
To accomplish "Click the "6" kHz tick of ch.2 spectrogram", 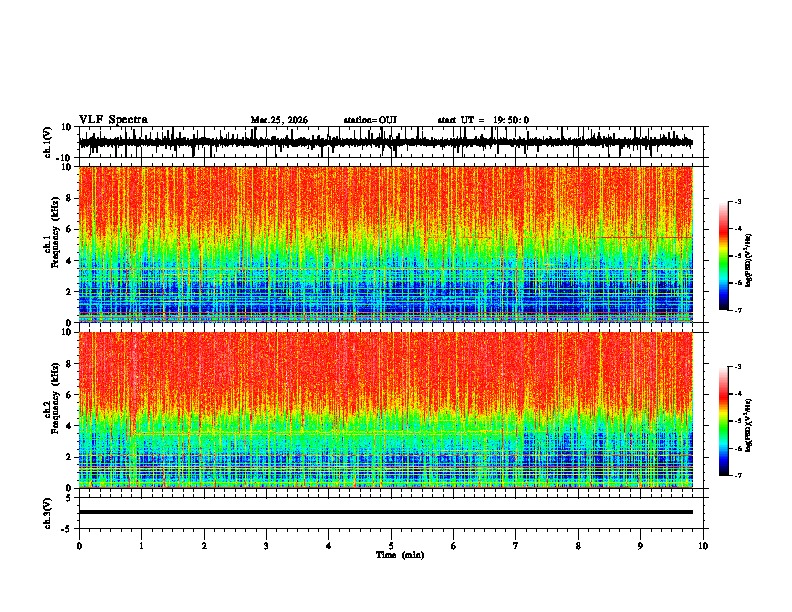I will [70, 395].
